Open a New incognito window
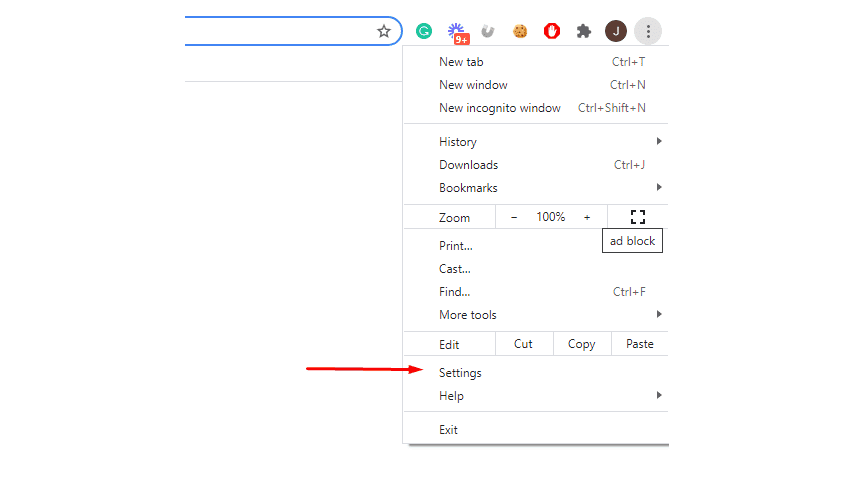This screenshot has width=845, height=481. 536,108
